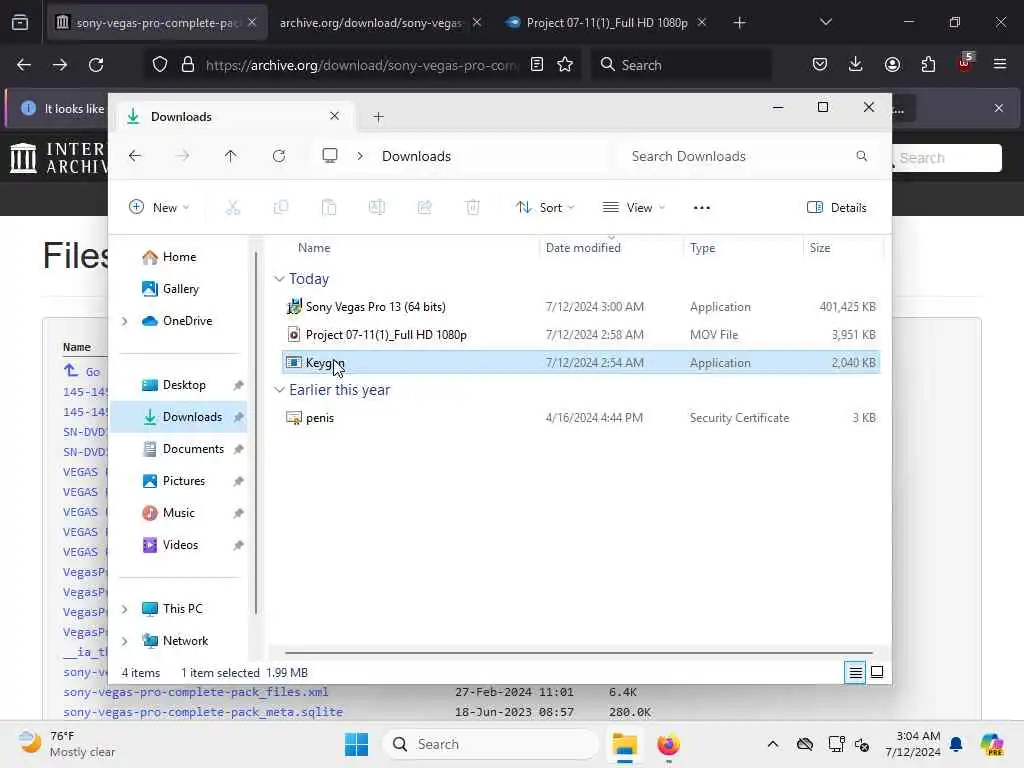The height and width of the screenshot is (768, 1024).
Task: Open the See more ellipsis menu
Action: point(701,208)
